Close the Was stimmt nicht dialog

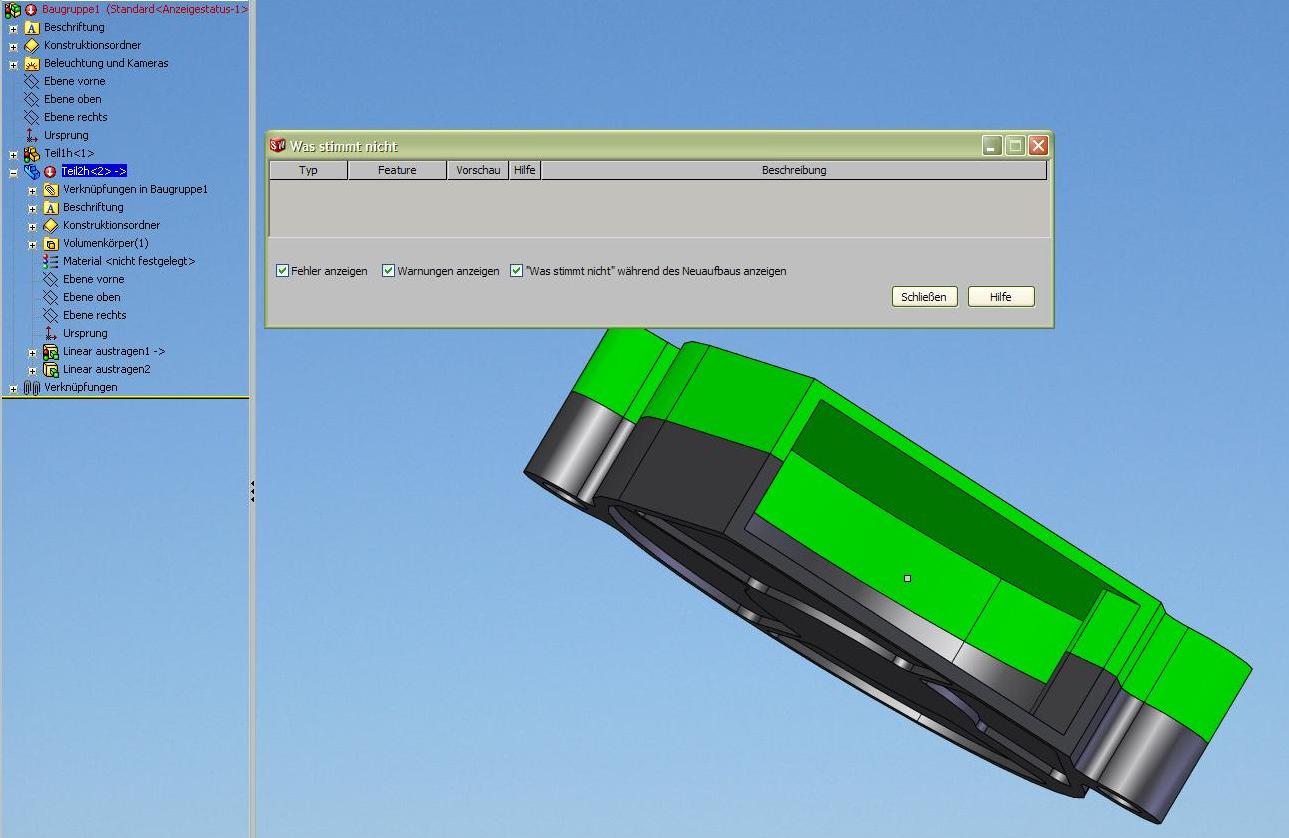coord(1038,146)
